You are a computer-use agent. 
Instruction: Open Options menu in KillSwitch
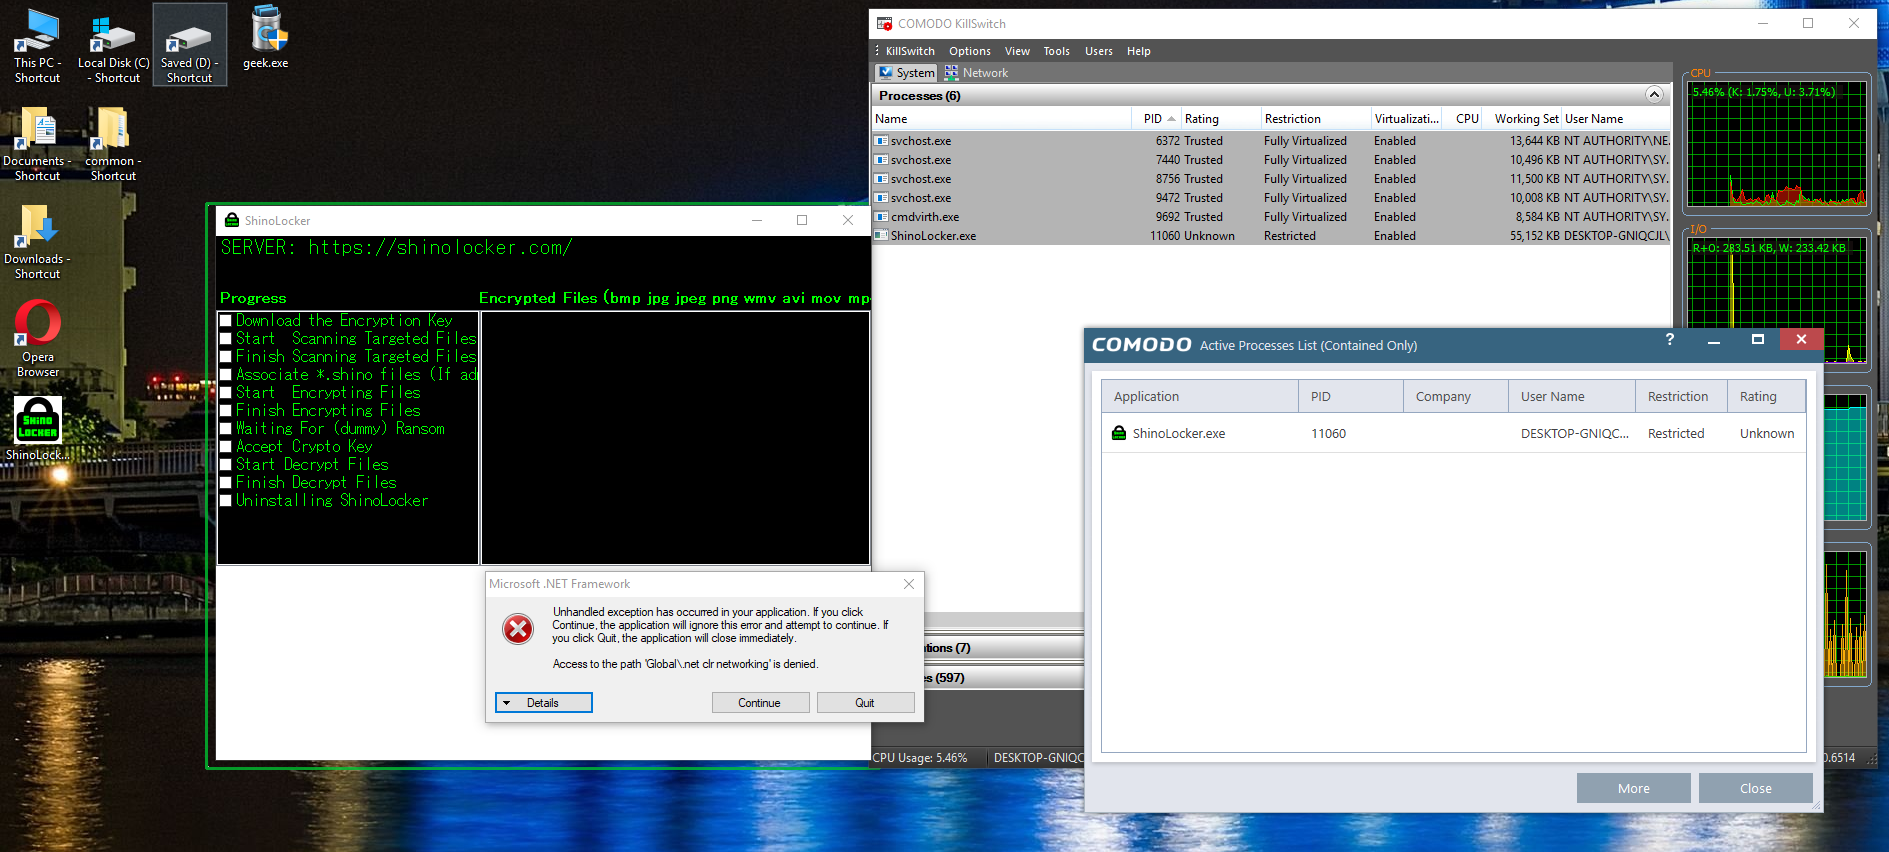pos(970,51)
